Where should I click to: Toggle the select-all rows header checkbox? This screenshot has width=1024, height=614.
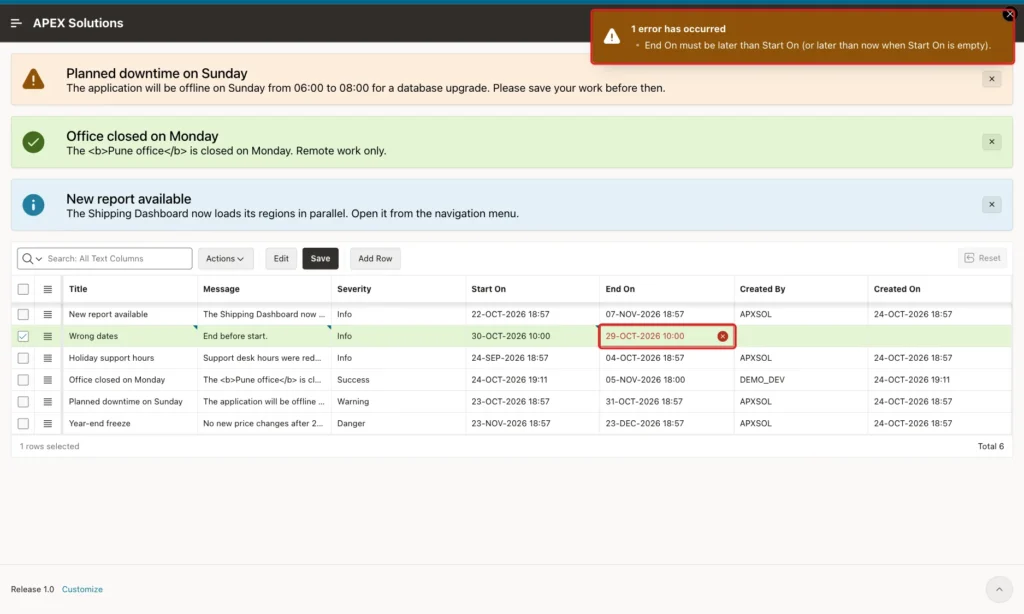click(x=23, y=289)
